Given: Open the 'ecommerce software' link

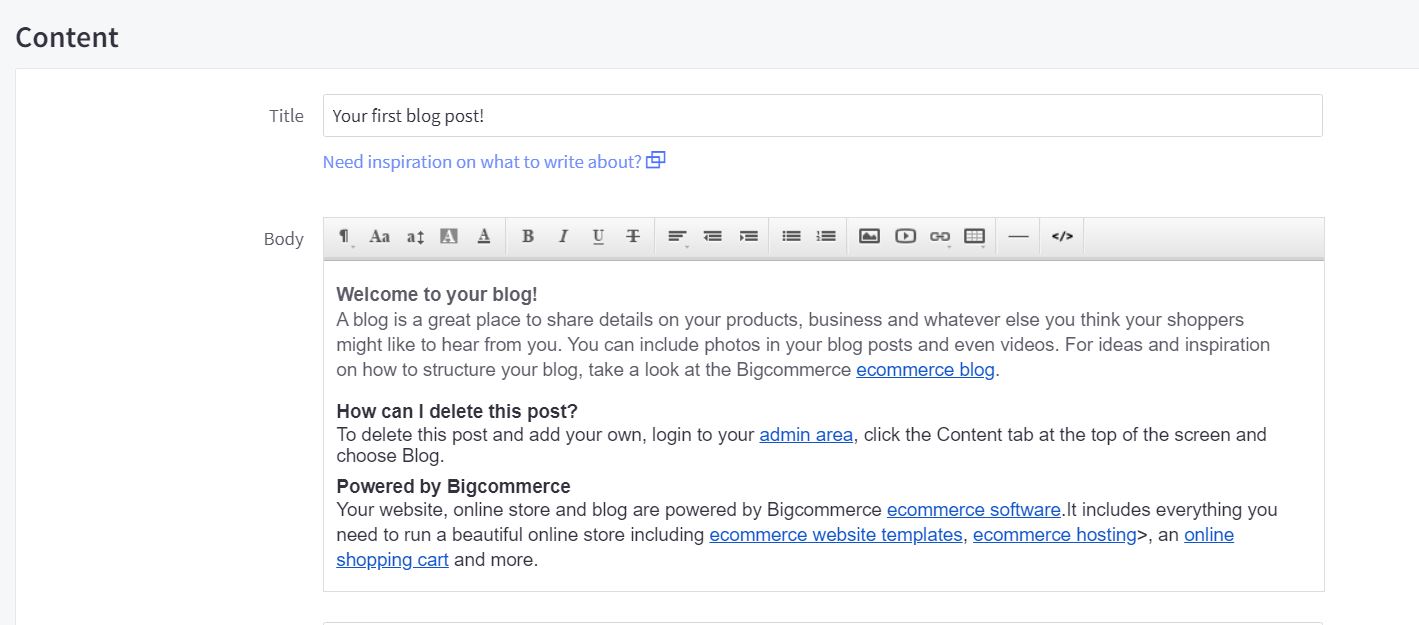Looking at the screenshot, I should coord(974,510).
